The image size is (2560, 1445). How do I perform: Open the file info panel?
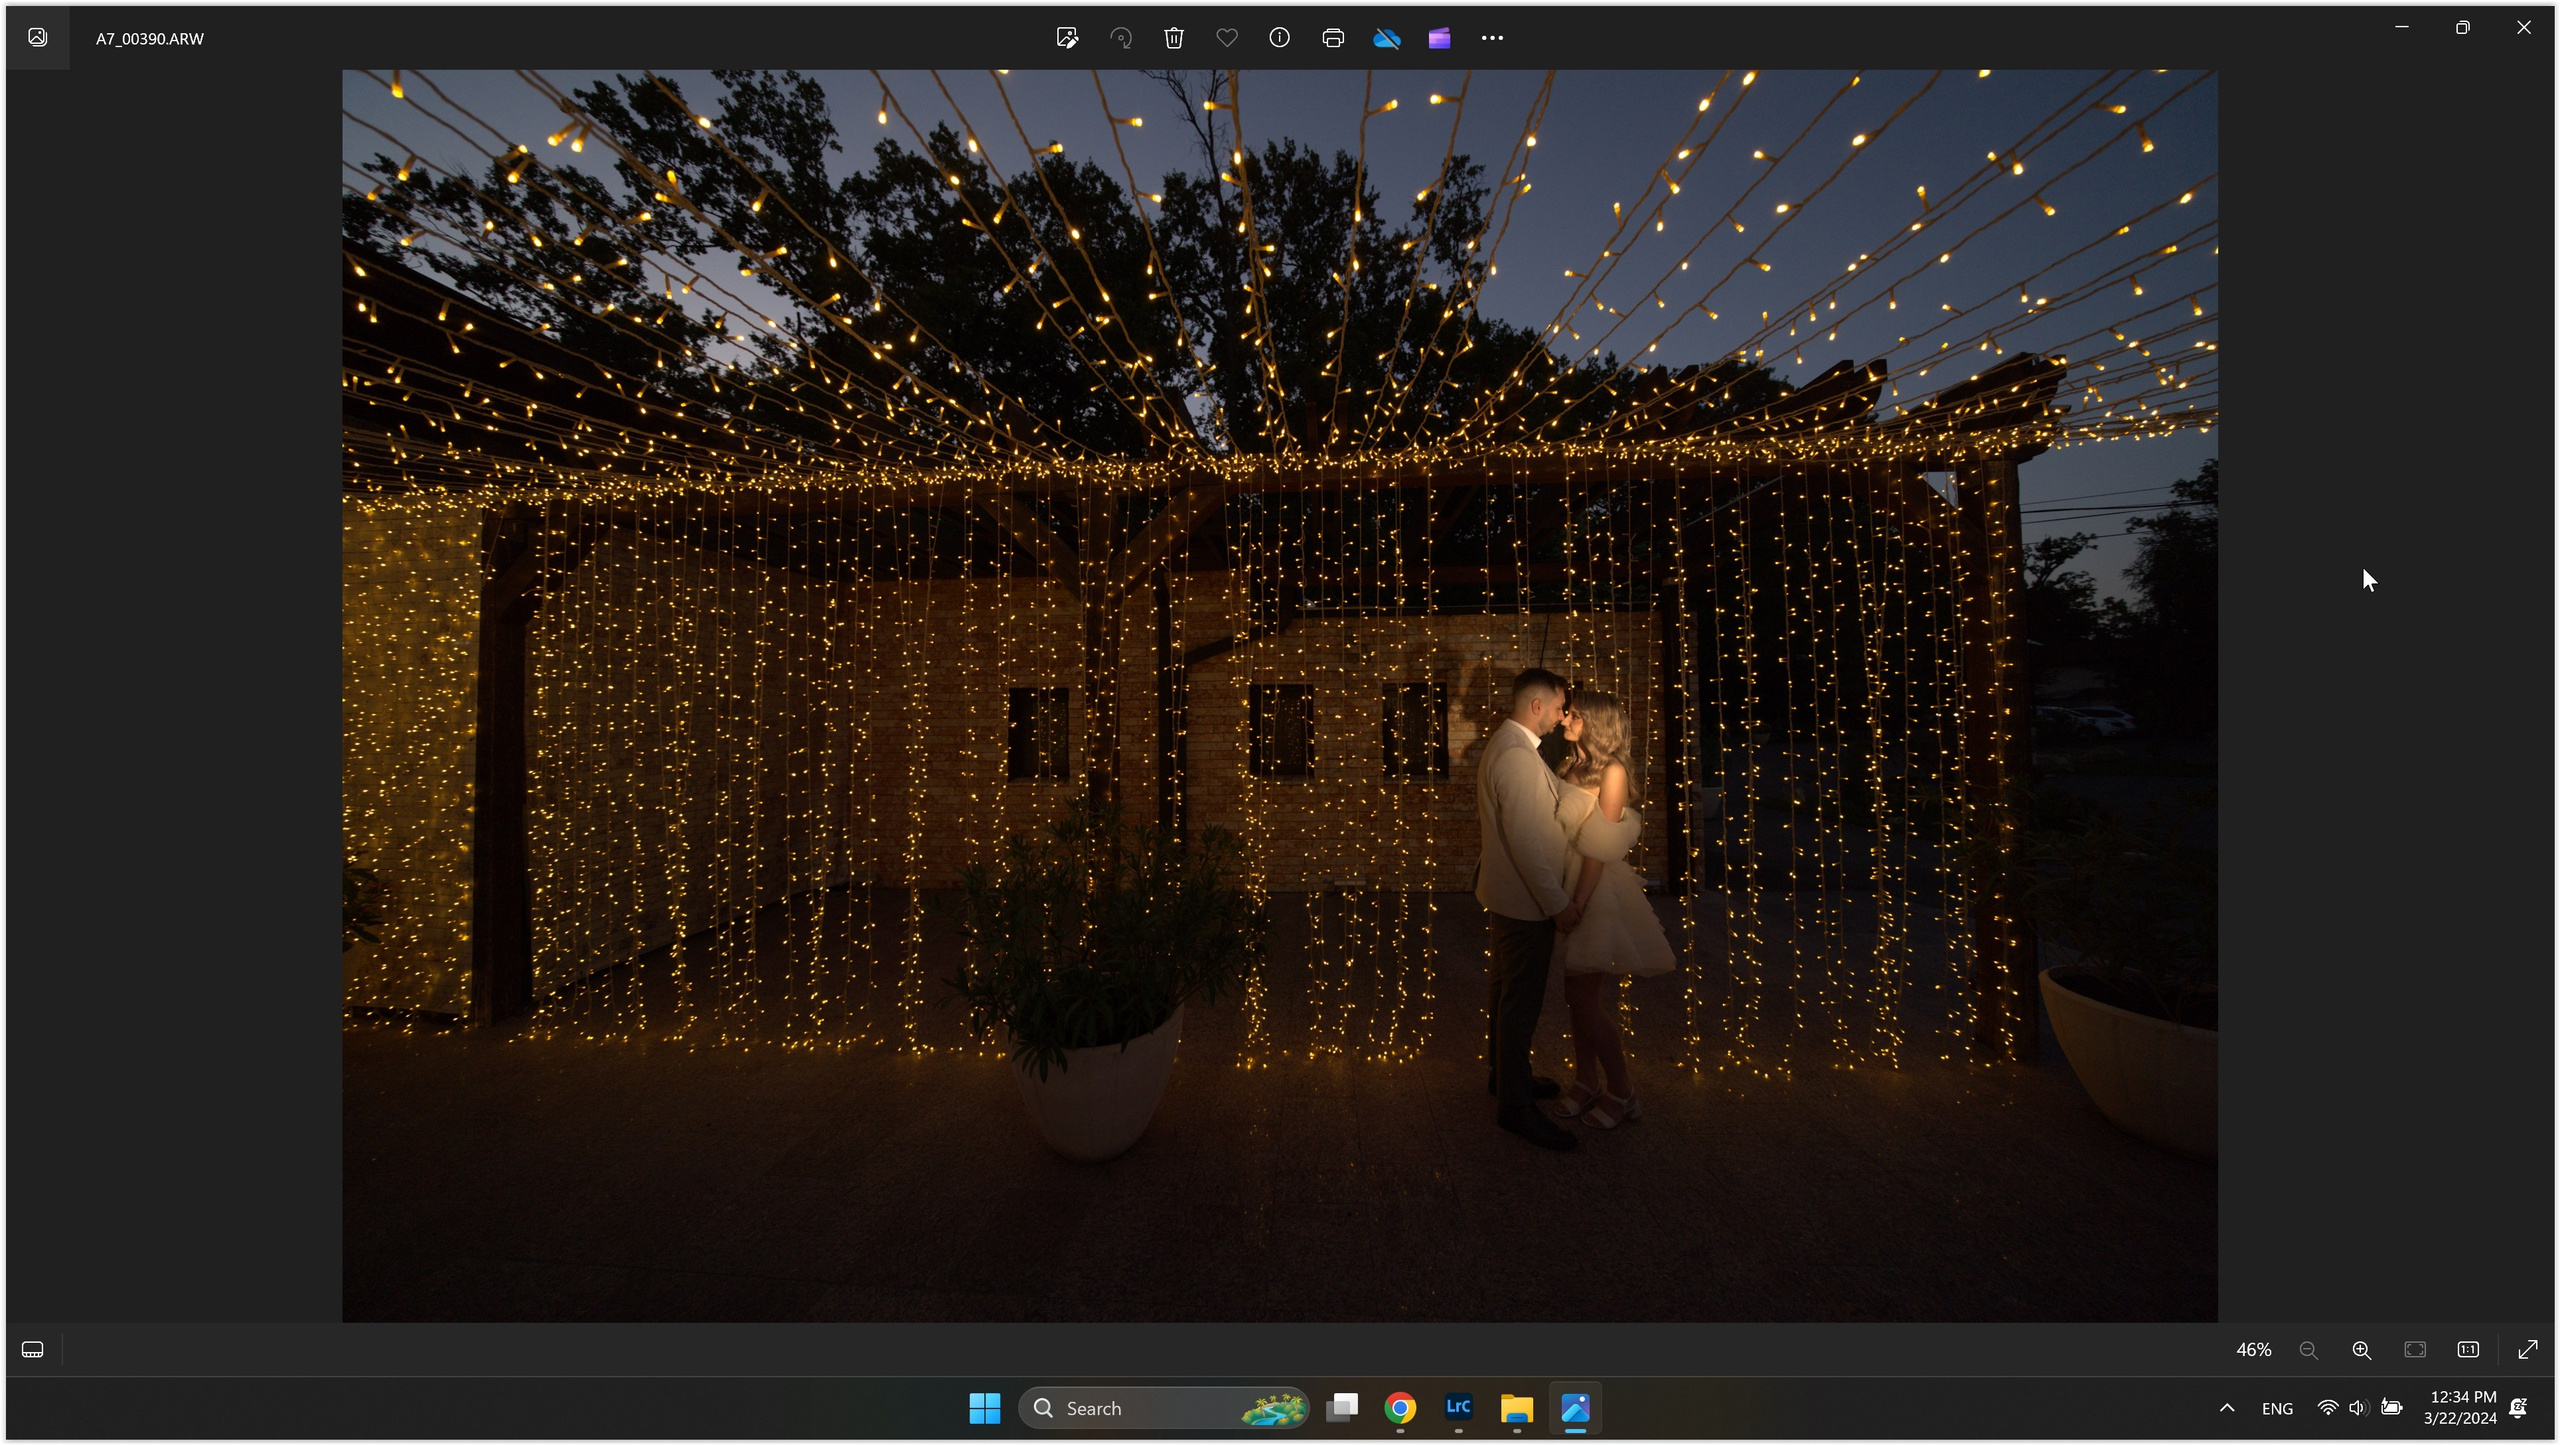[1279, 38]
